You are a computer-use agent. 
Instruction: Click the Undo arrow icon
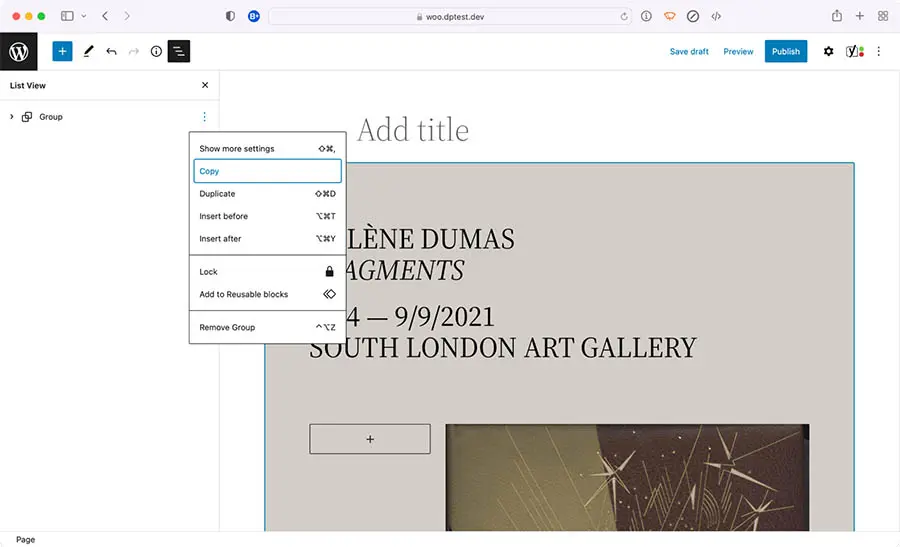[111, 51]
